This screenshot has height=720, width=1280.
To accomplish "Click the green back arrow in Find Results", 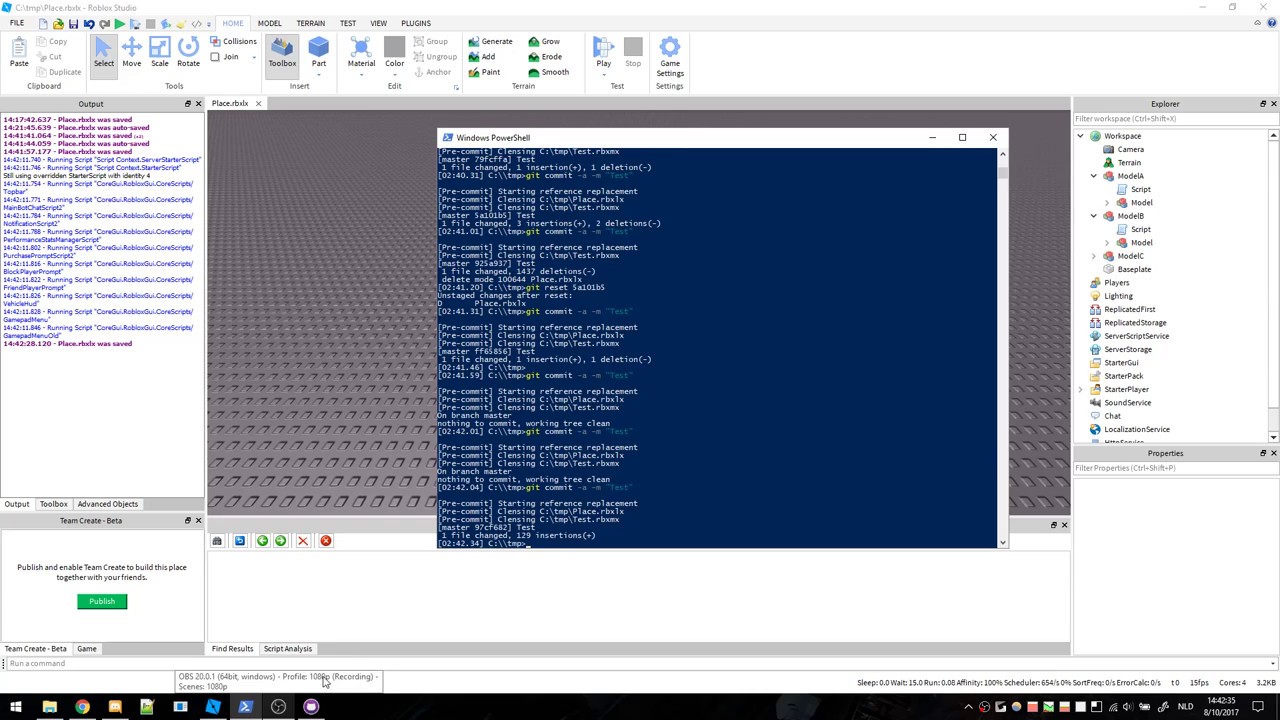I will point(262,541).
